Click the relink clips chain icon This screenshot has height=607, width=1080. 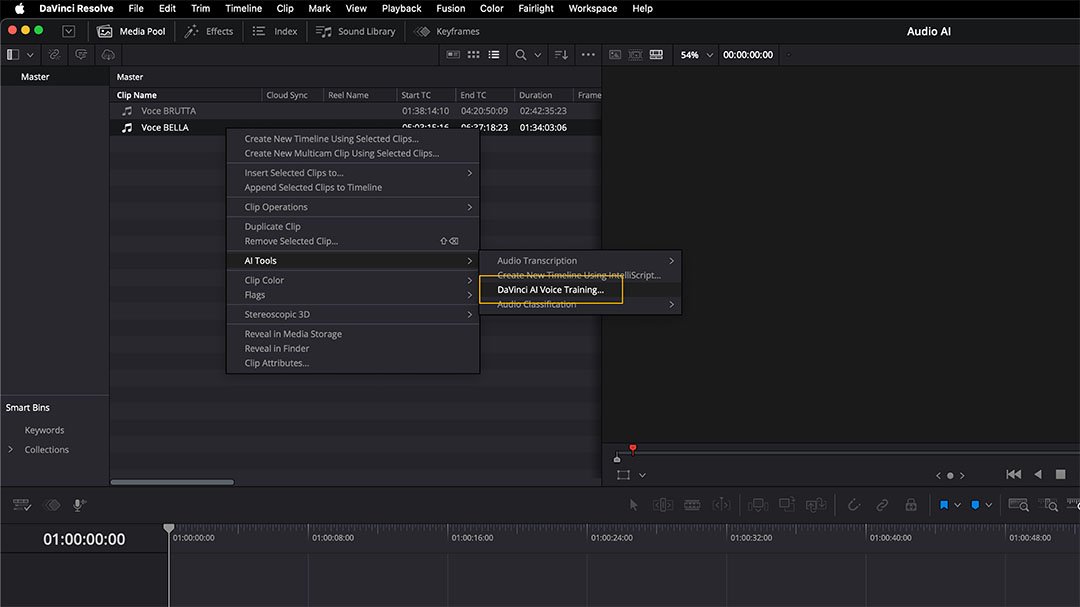54,54
